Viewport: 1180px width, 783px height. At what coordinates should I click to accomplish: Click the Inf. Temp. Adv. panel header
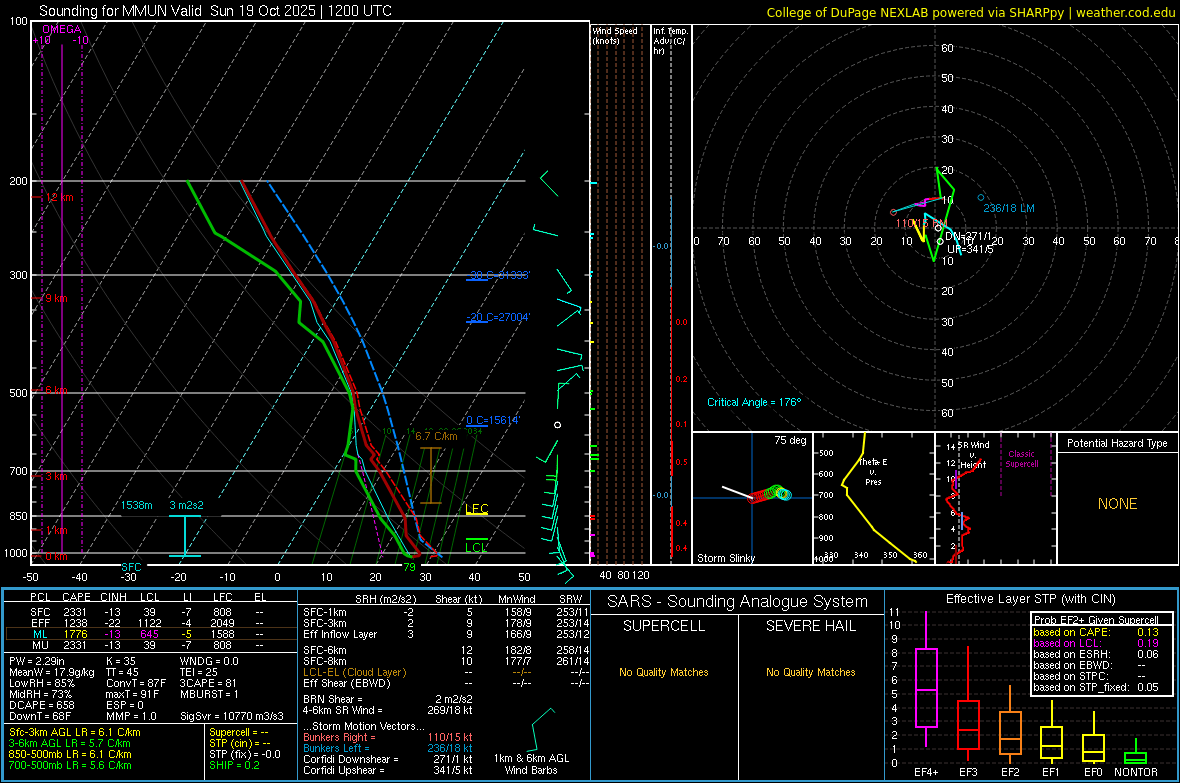[670, 41]
